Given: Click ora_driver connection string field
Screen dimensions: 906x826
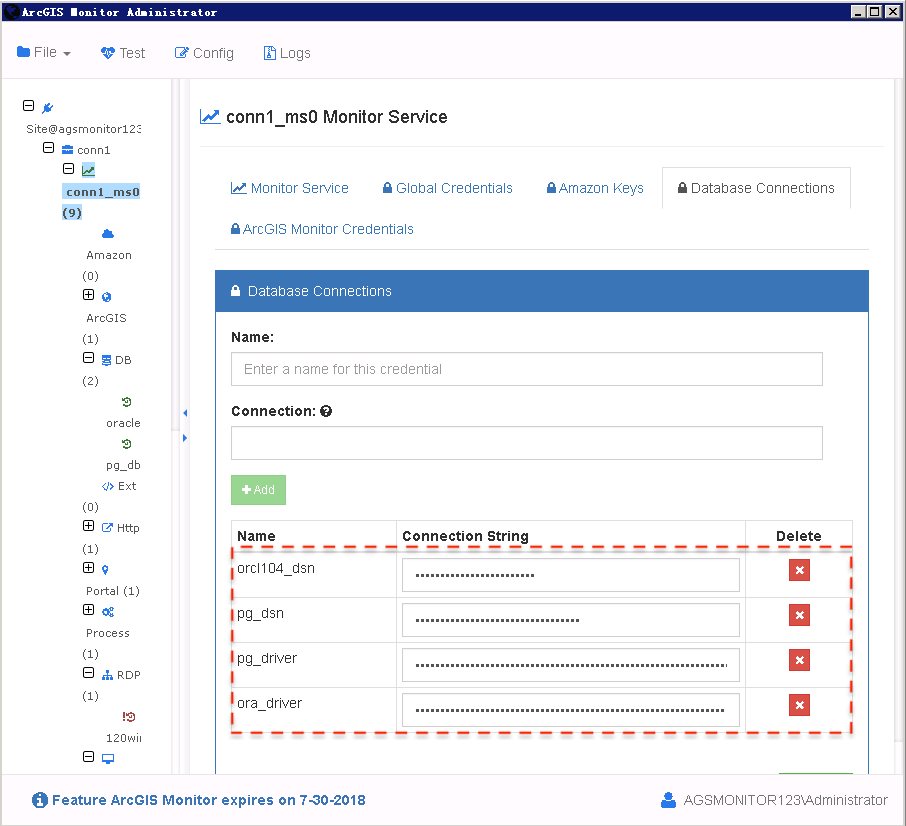Looking at the screenshot, I should point(570,710).
